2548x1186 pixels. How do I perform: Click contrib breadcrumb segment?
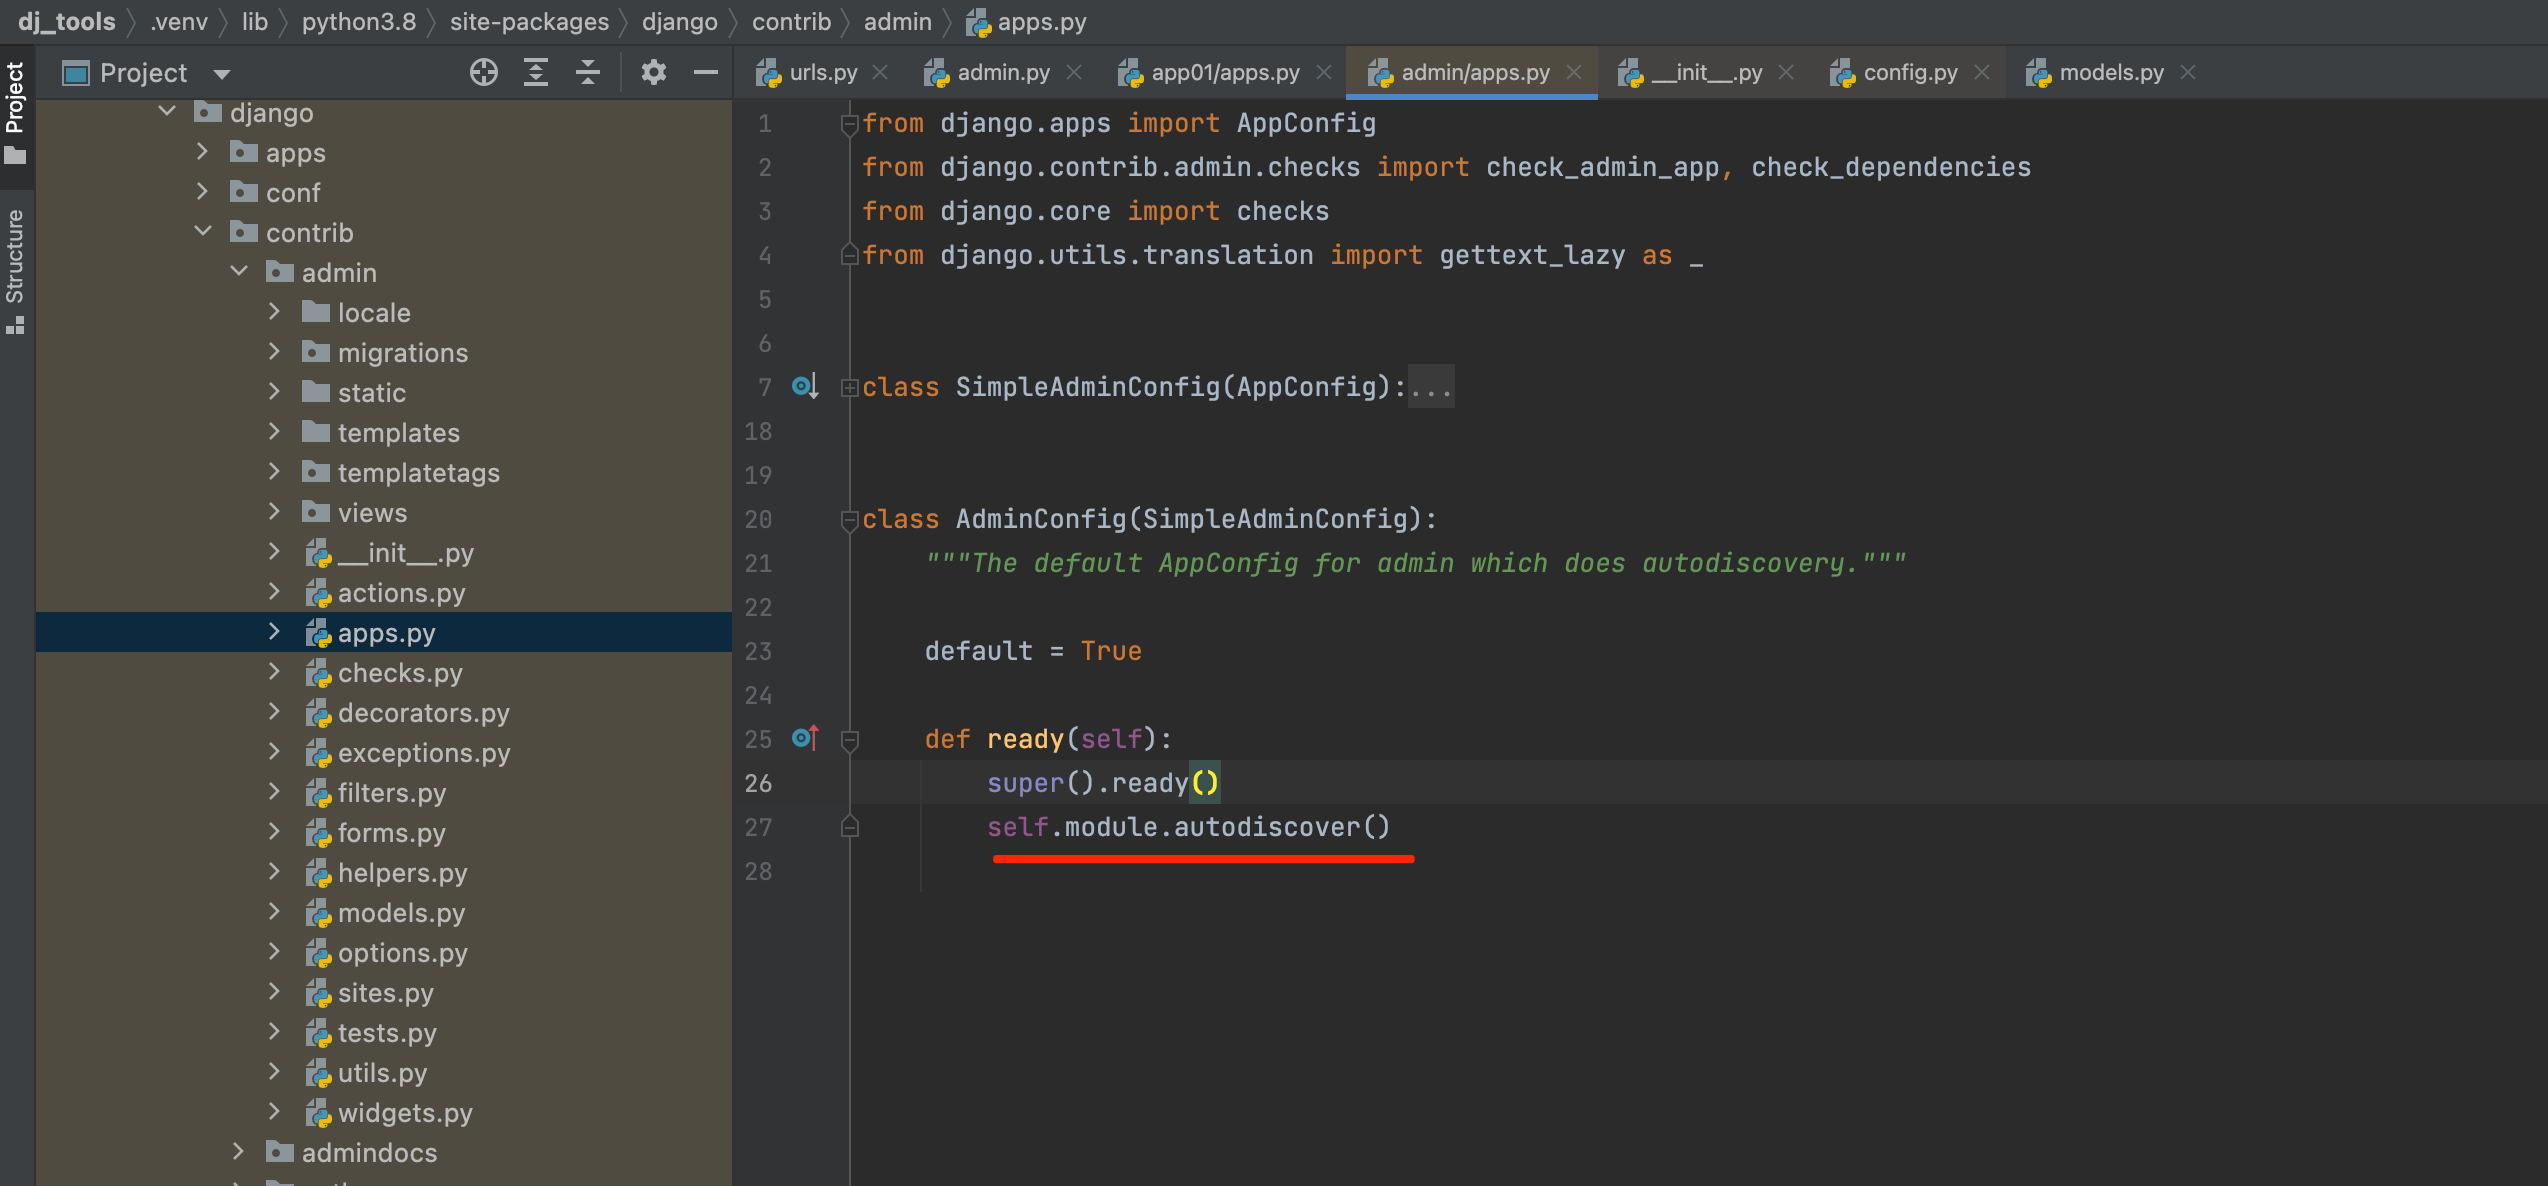point(791,21)
